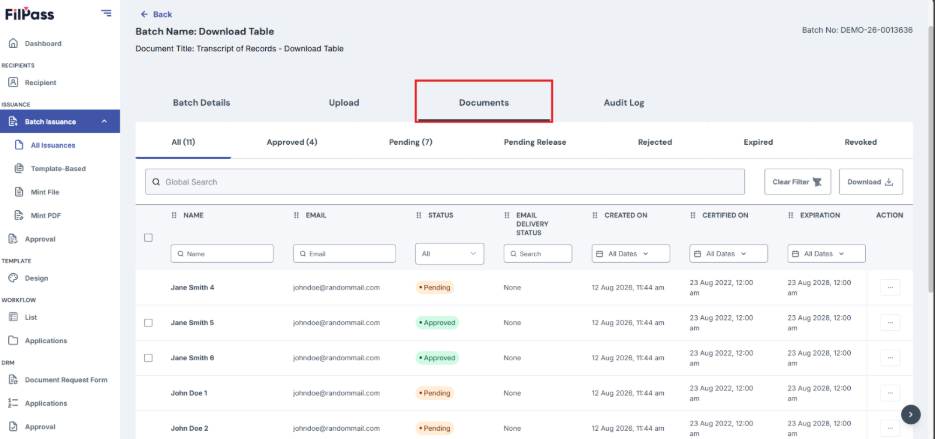The height and width of the screenshot is (439, 936).
Task: Click the drag handle beside CREATED ON column
Action: coord(595,215)
